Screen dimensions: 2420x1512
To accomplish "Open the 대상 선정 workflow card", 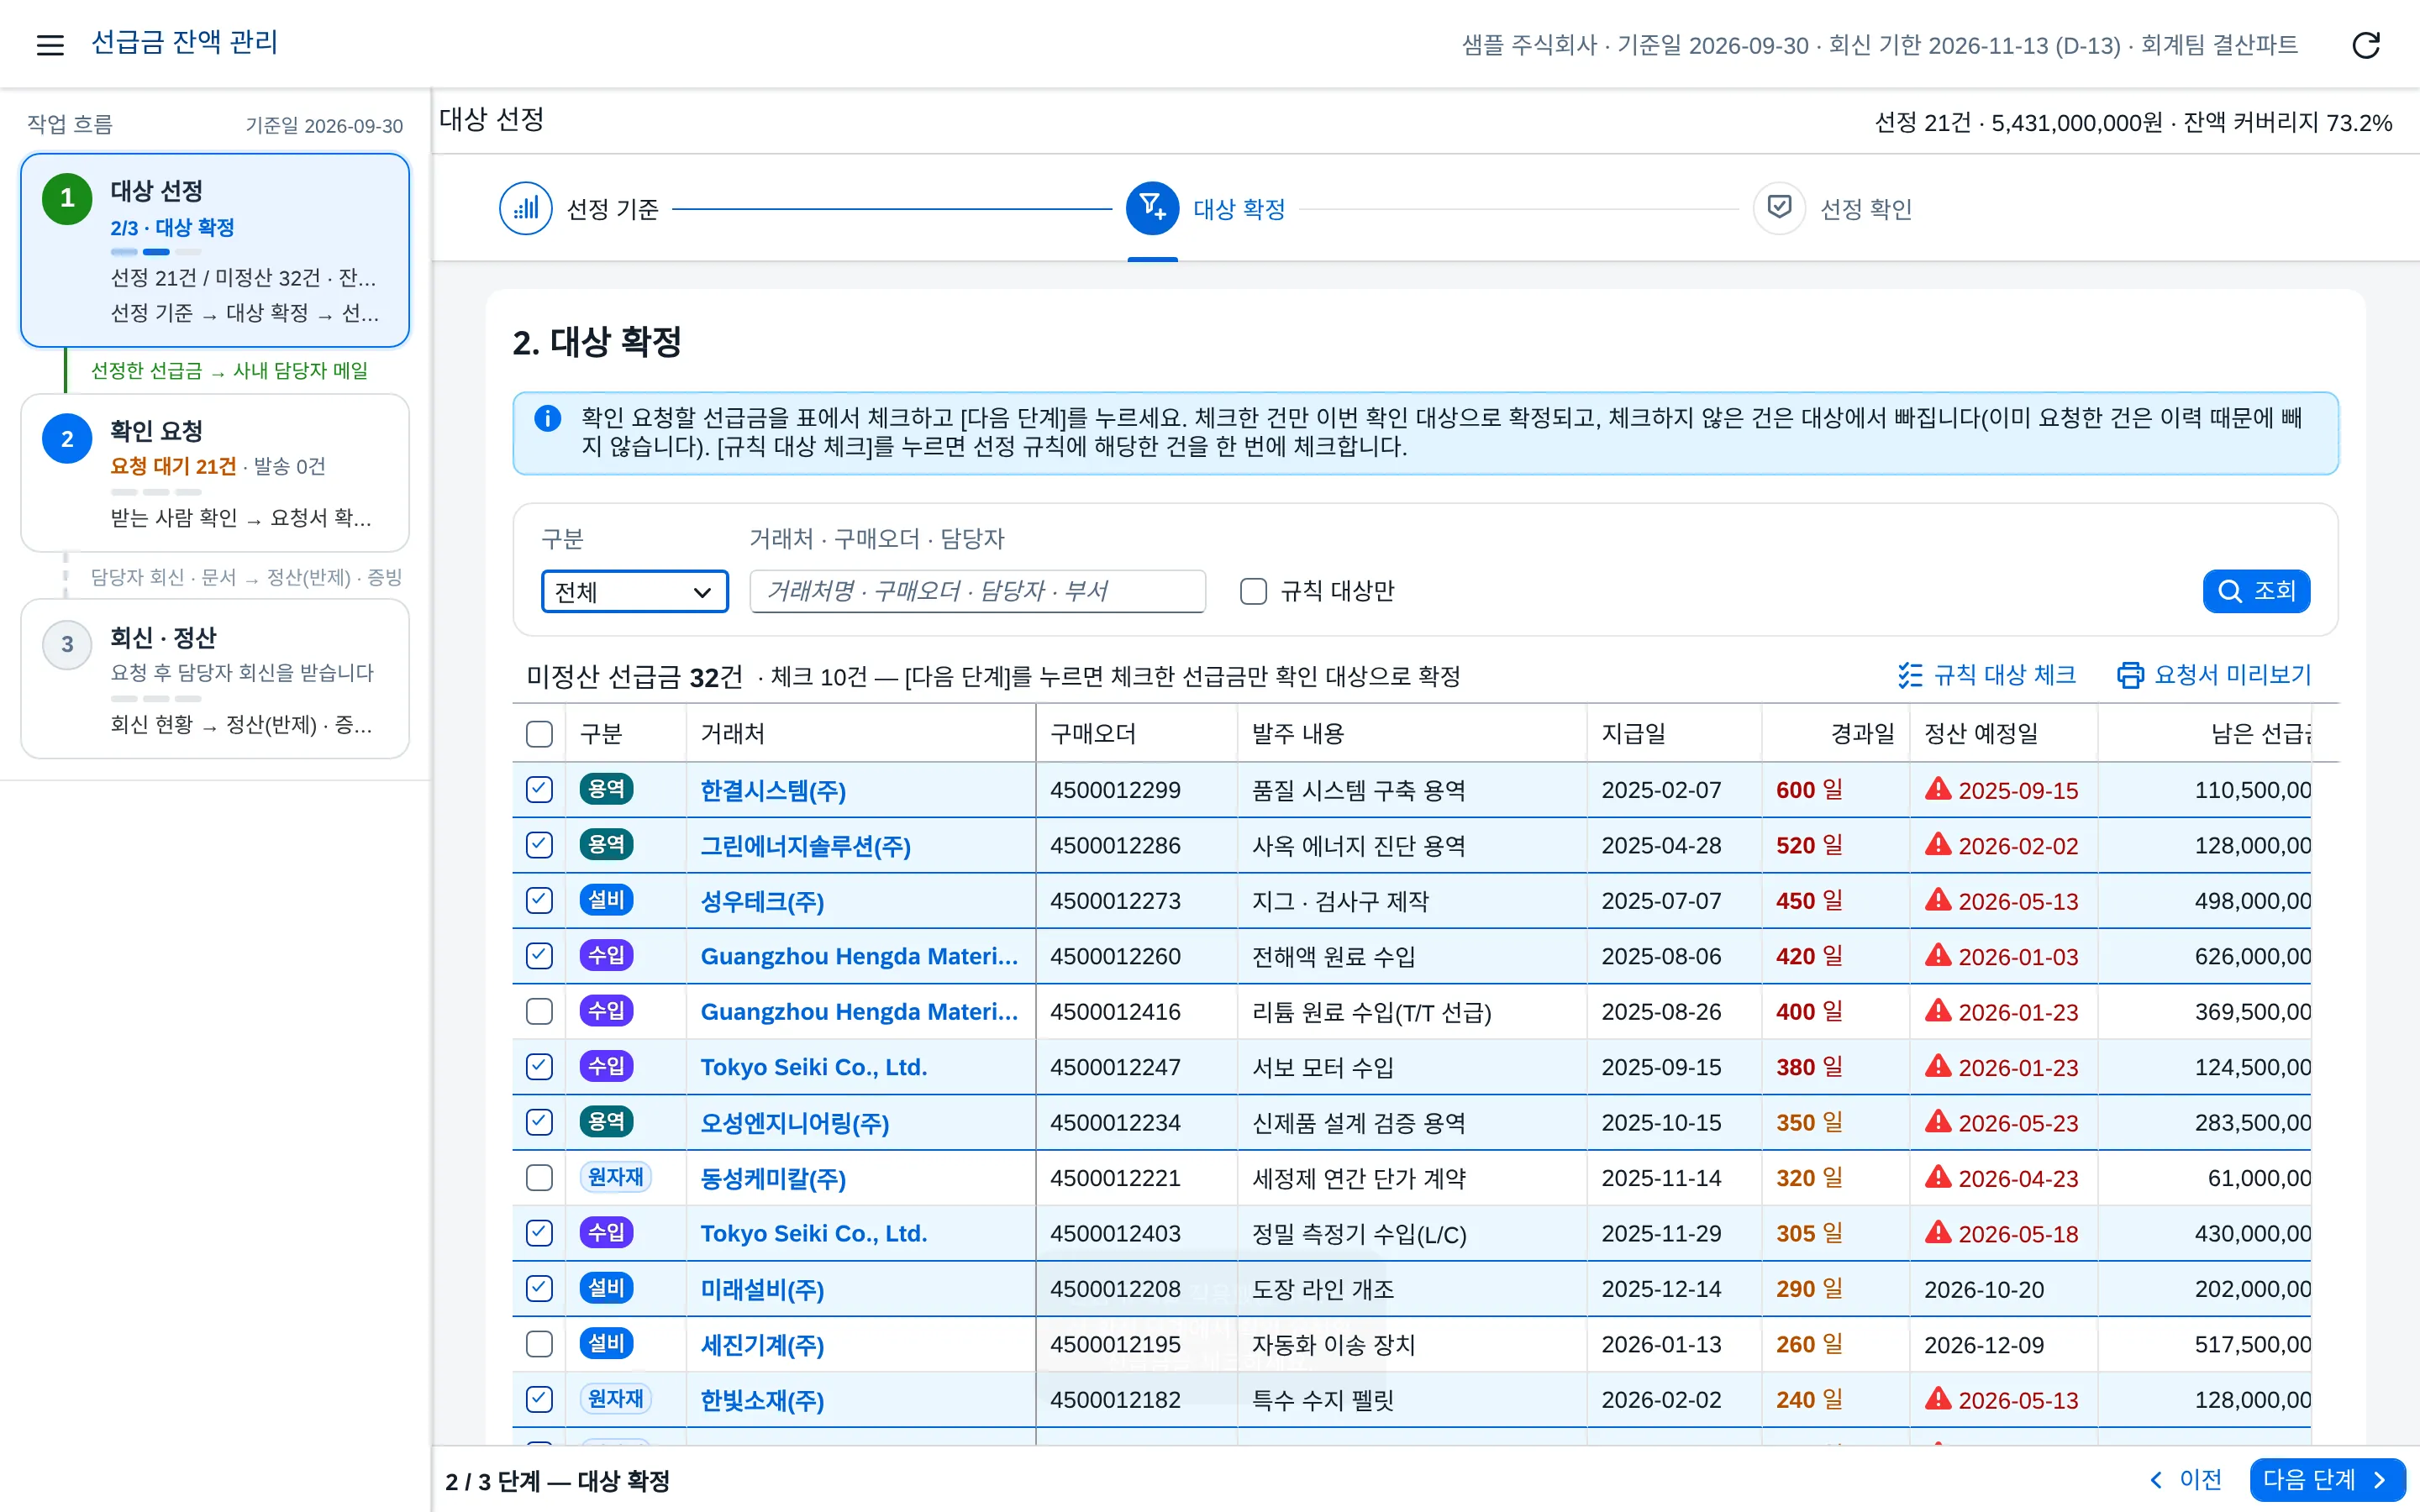I will pyautogui.click(x=215, y=250).
